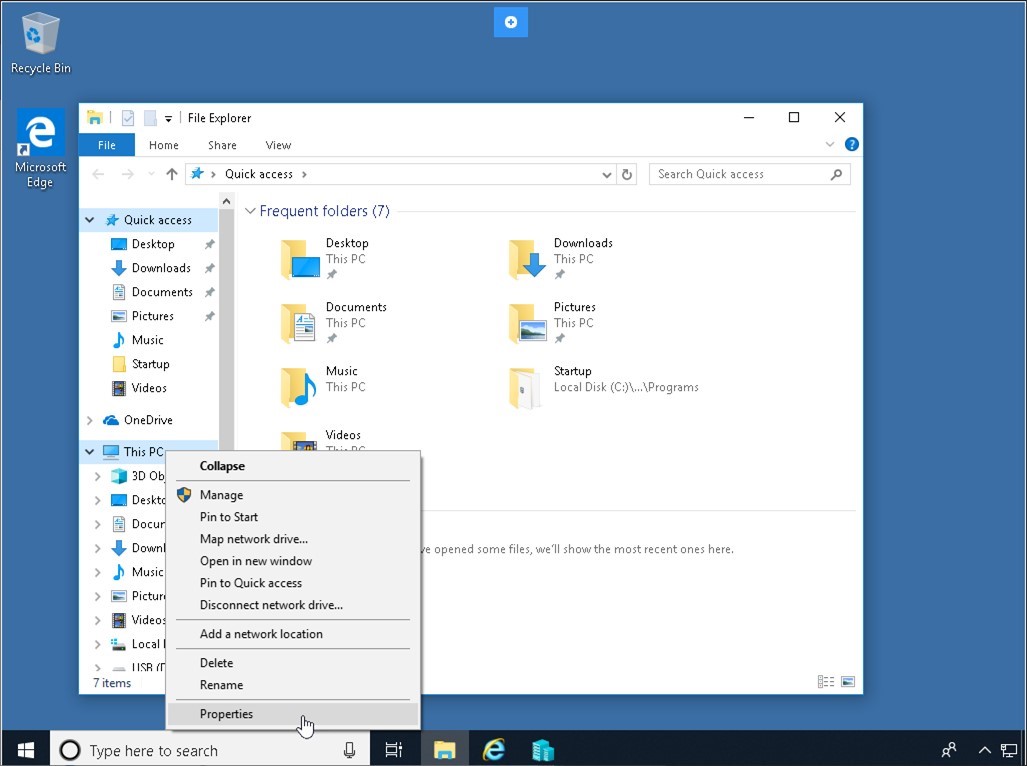
Task: Choose Rename in the context menu
Action: point(293,685)
